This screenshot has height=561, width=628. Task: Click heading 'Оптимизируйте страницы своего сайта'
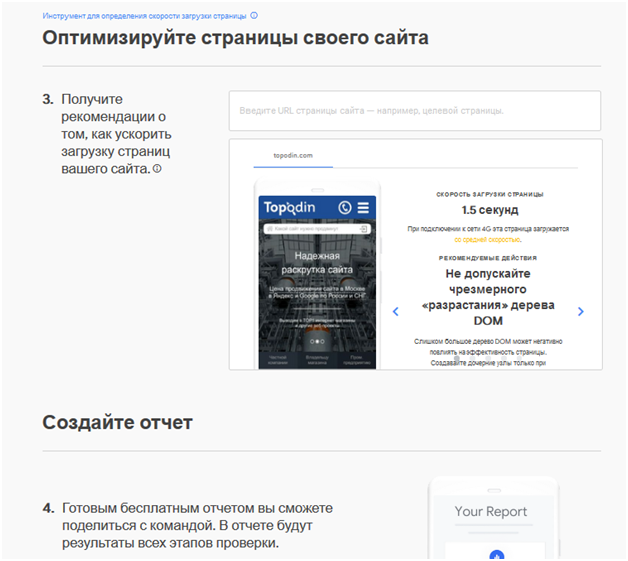coord(236,38)
